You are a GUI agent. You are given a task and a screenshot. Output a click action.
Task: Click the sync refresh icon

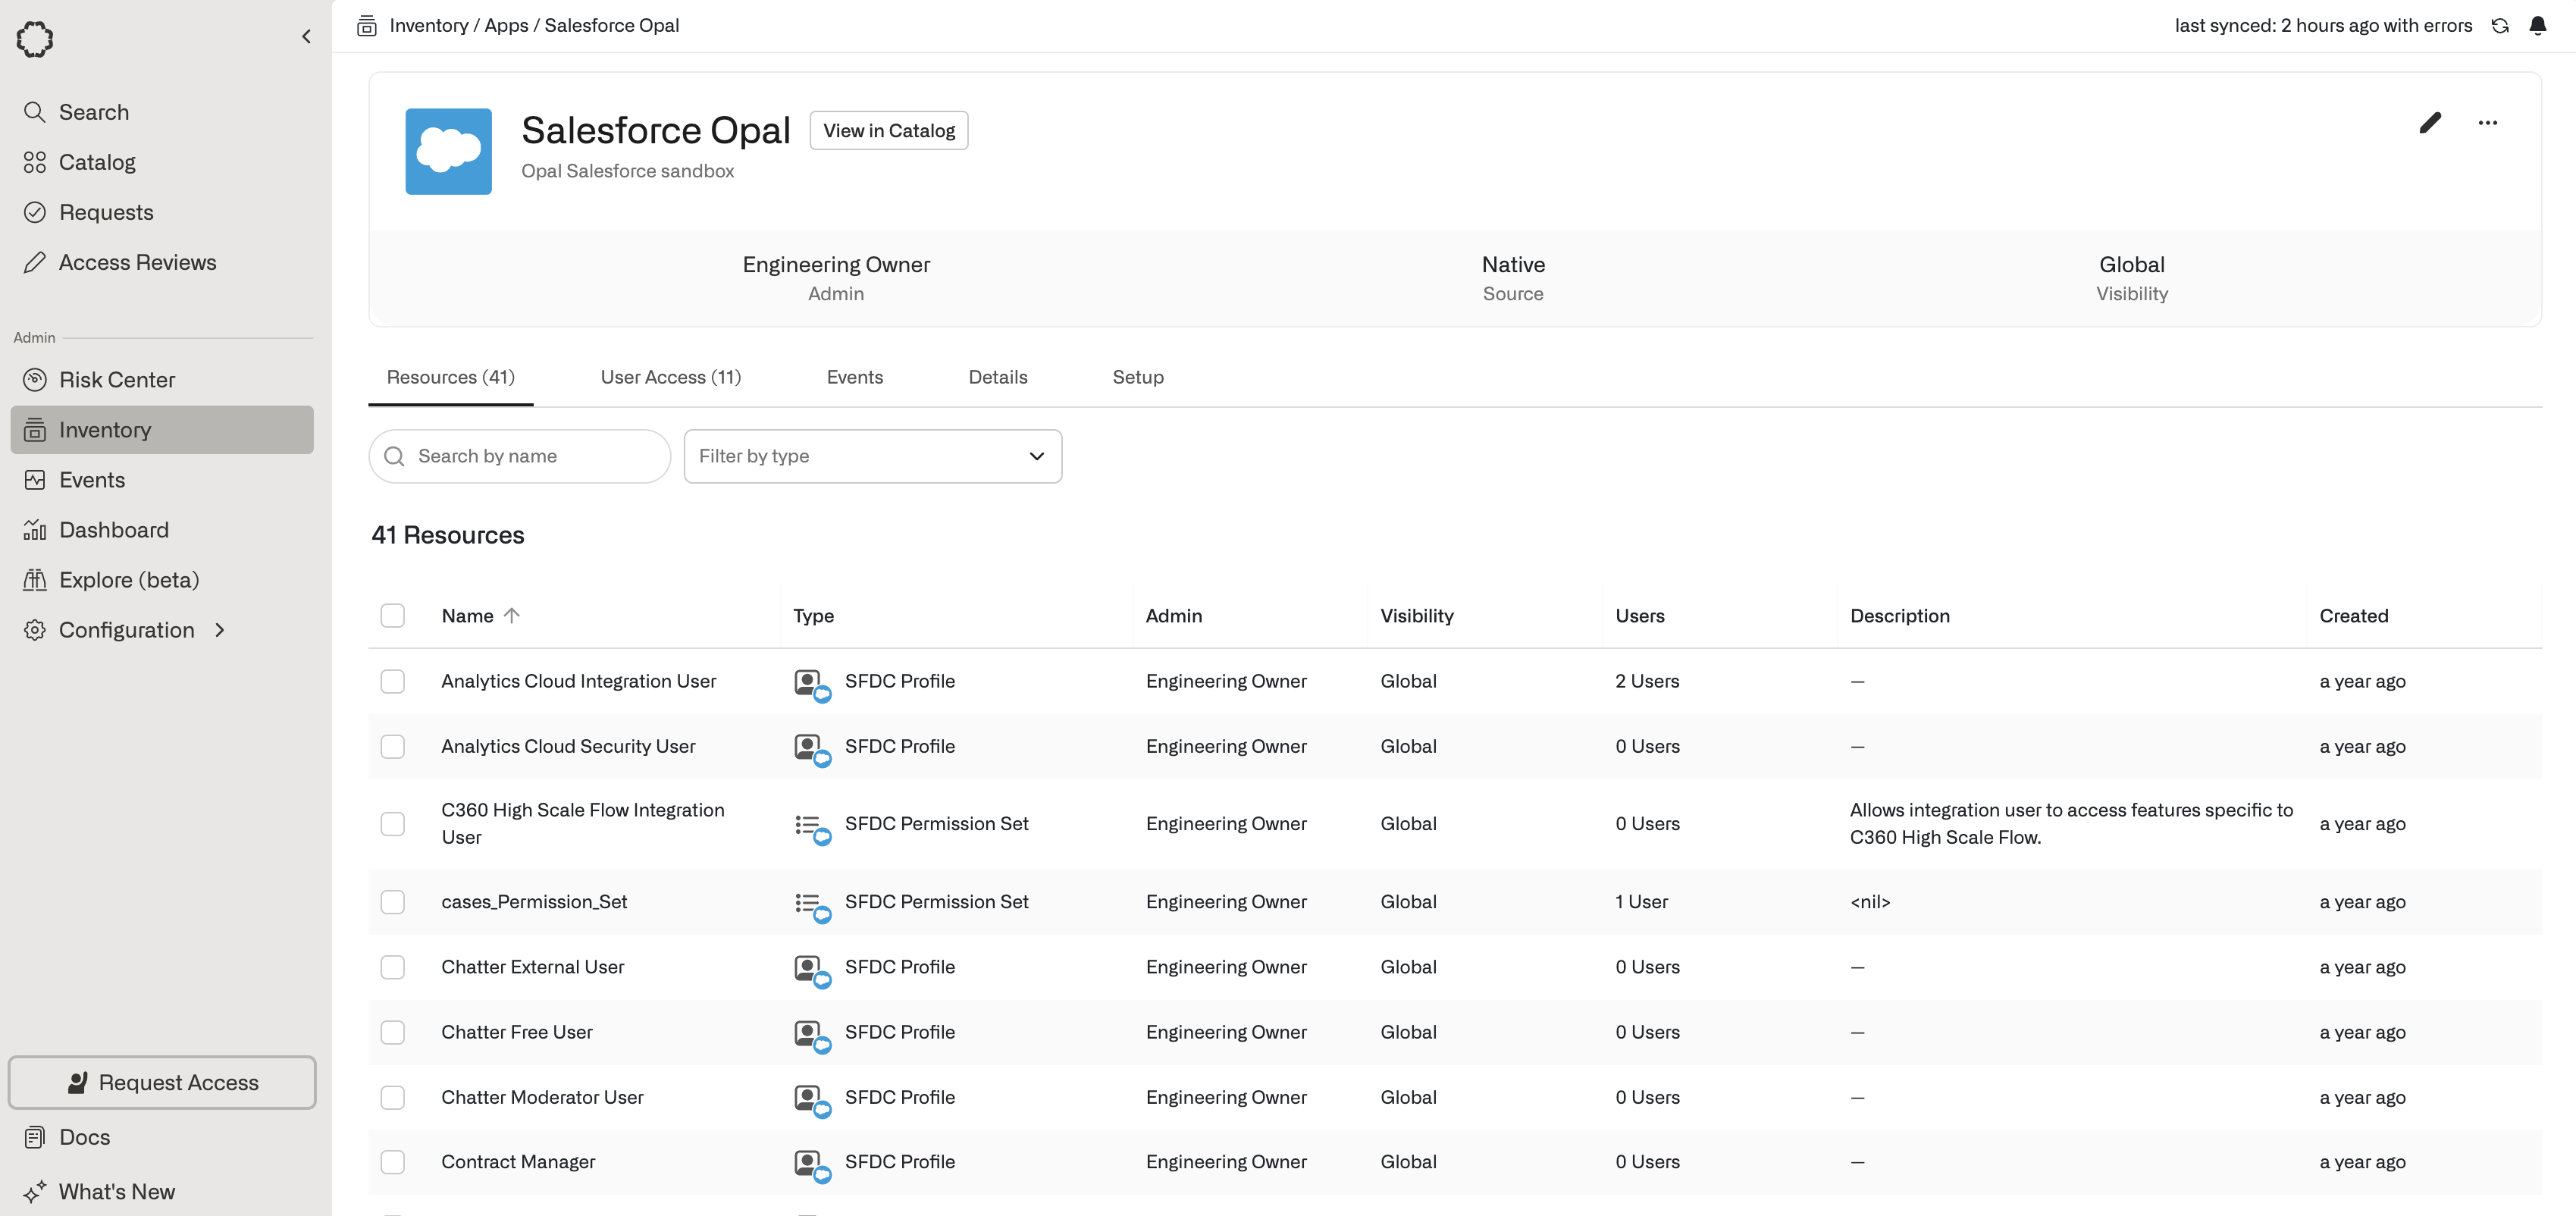click(2500, 26)
